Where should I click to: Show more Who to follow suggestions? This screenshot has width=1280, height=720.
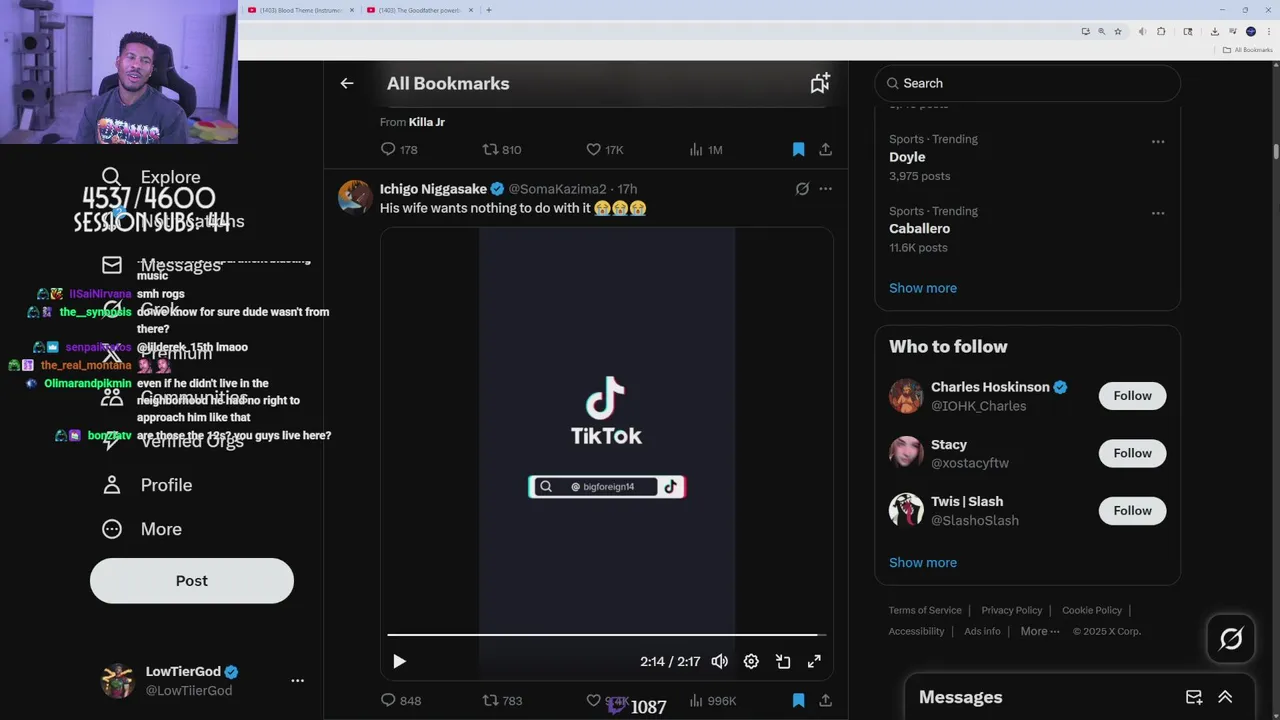click(x=922, y=563)
